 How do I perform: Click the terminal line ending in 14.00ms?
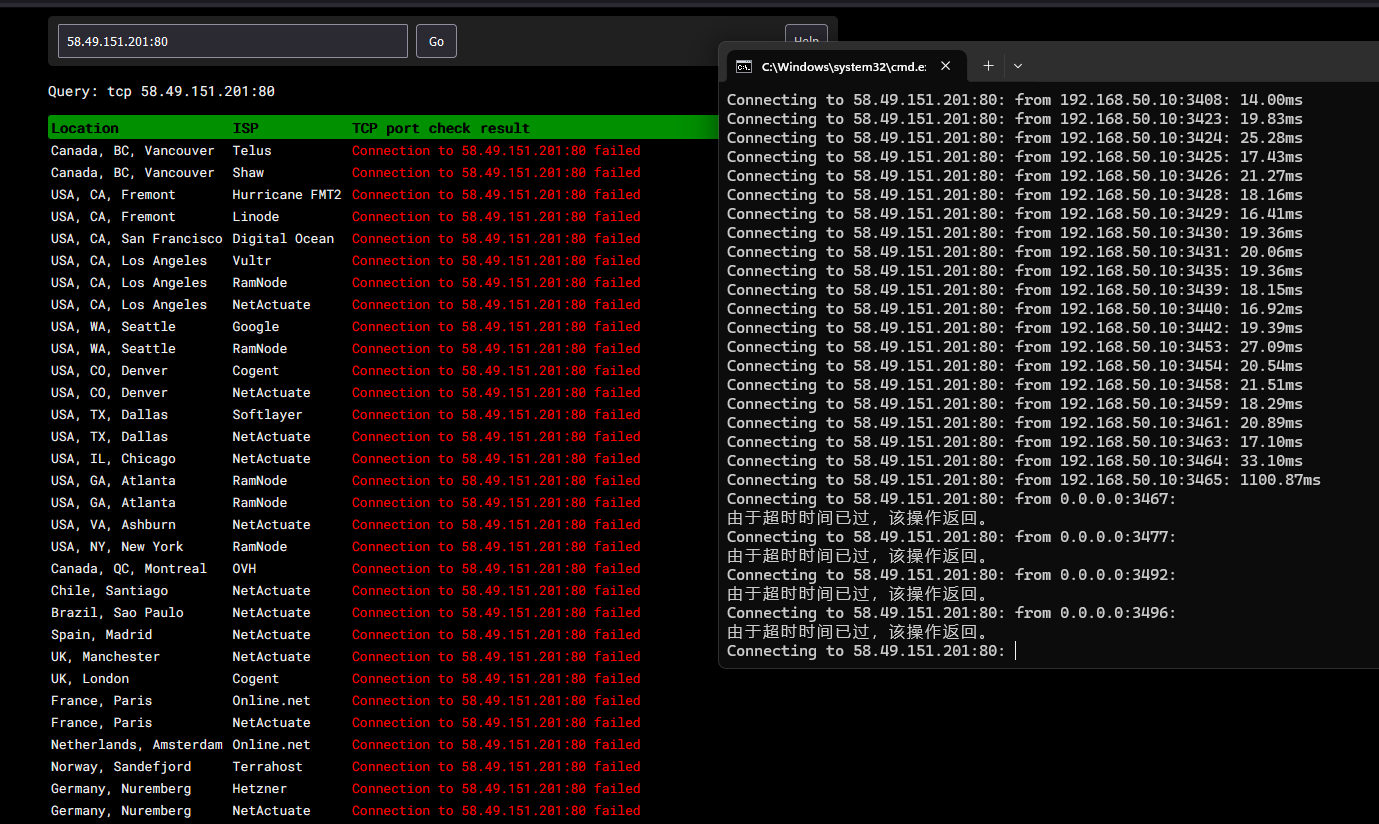click(x=1015, y=100)
